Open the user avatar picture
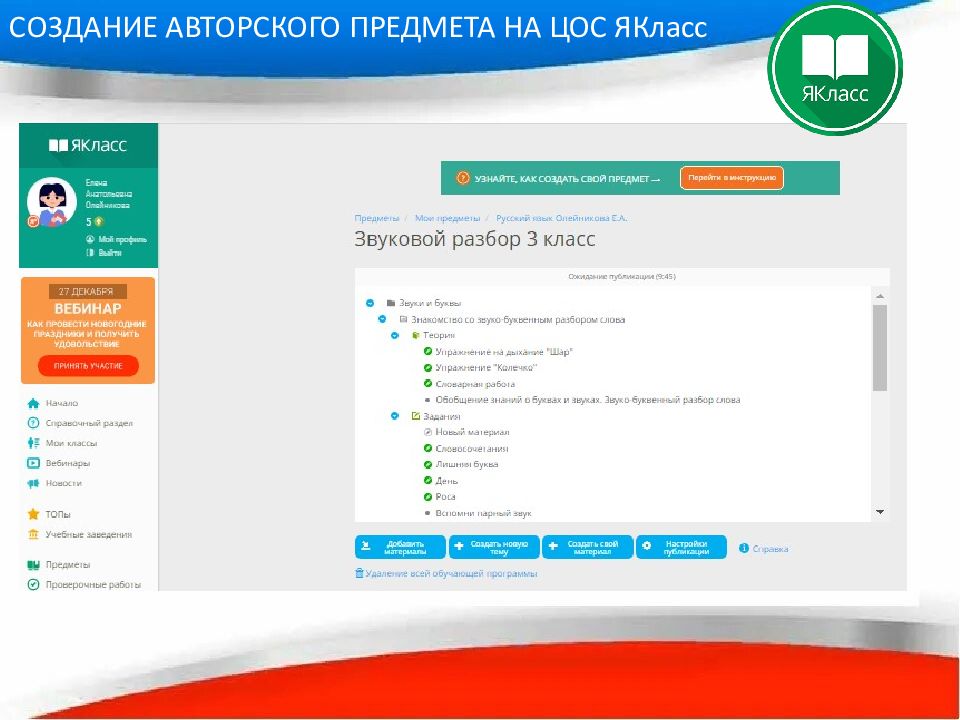 pos(51,202)
